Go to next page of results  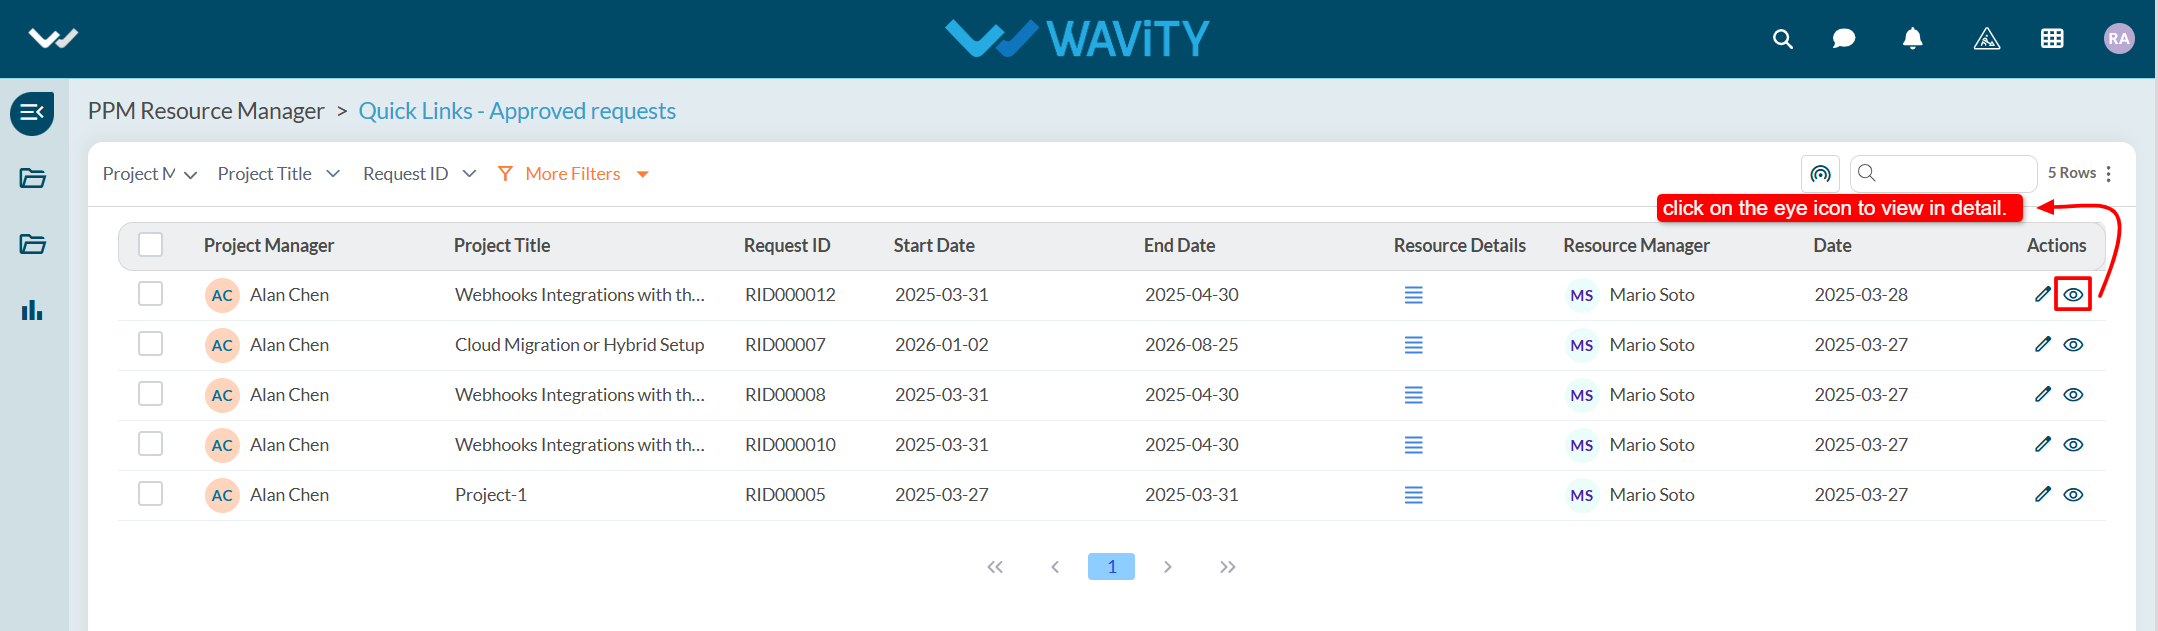(1167, 567)
